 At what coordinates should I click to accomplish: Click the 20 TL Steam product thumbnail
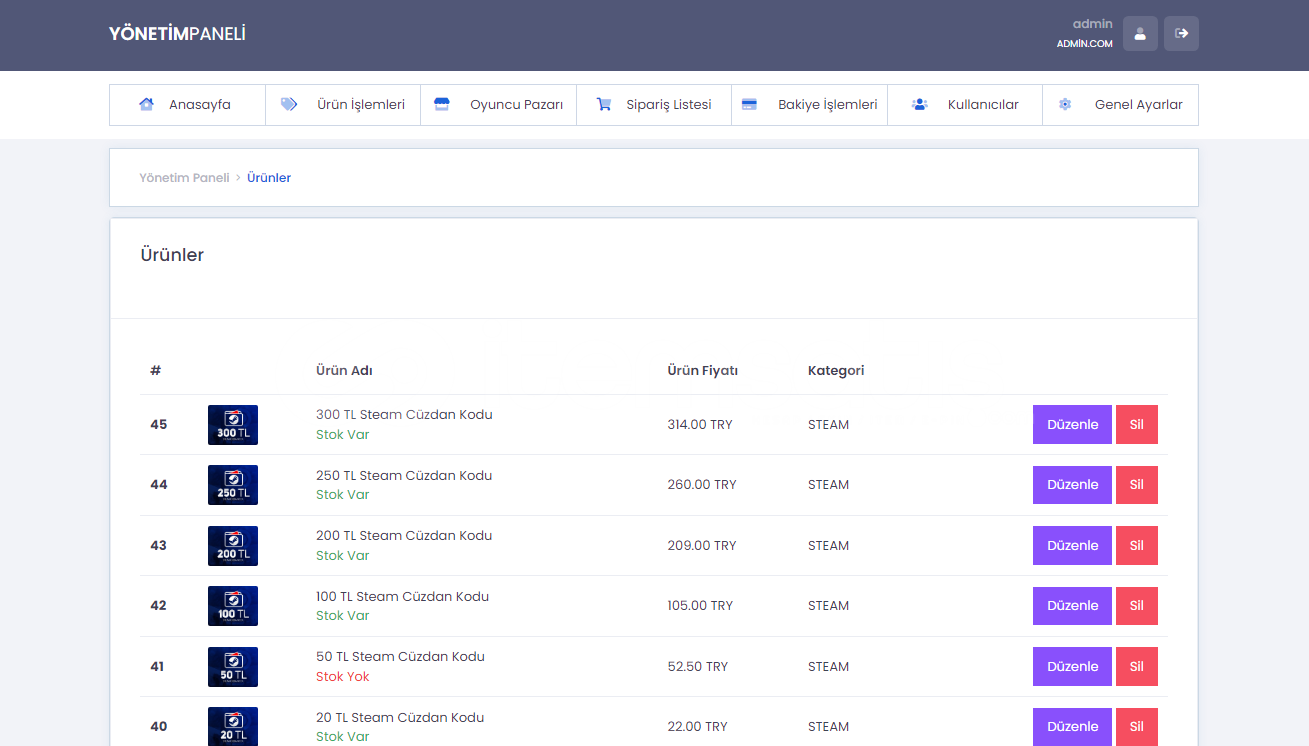pos(233,726)
